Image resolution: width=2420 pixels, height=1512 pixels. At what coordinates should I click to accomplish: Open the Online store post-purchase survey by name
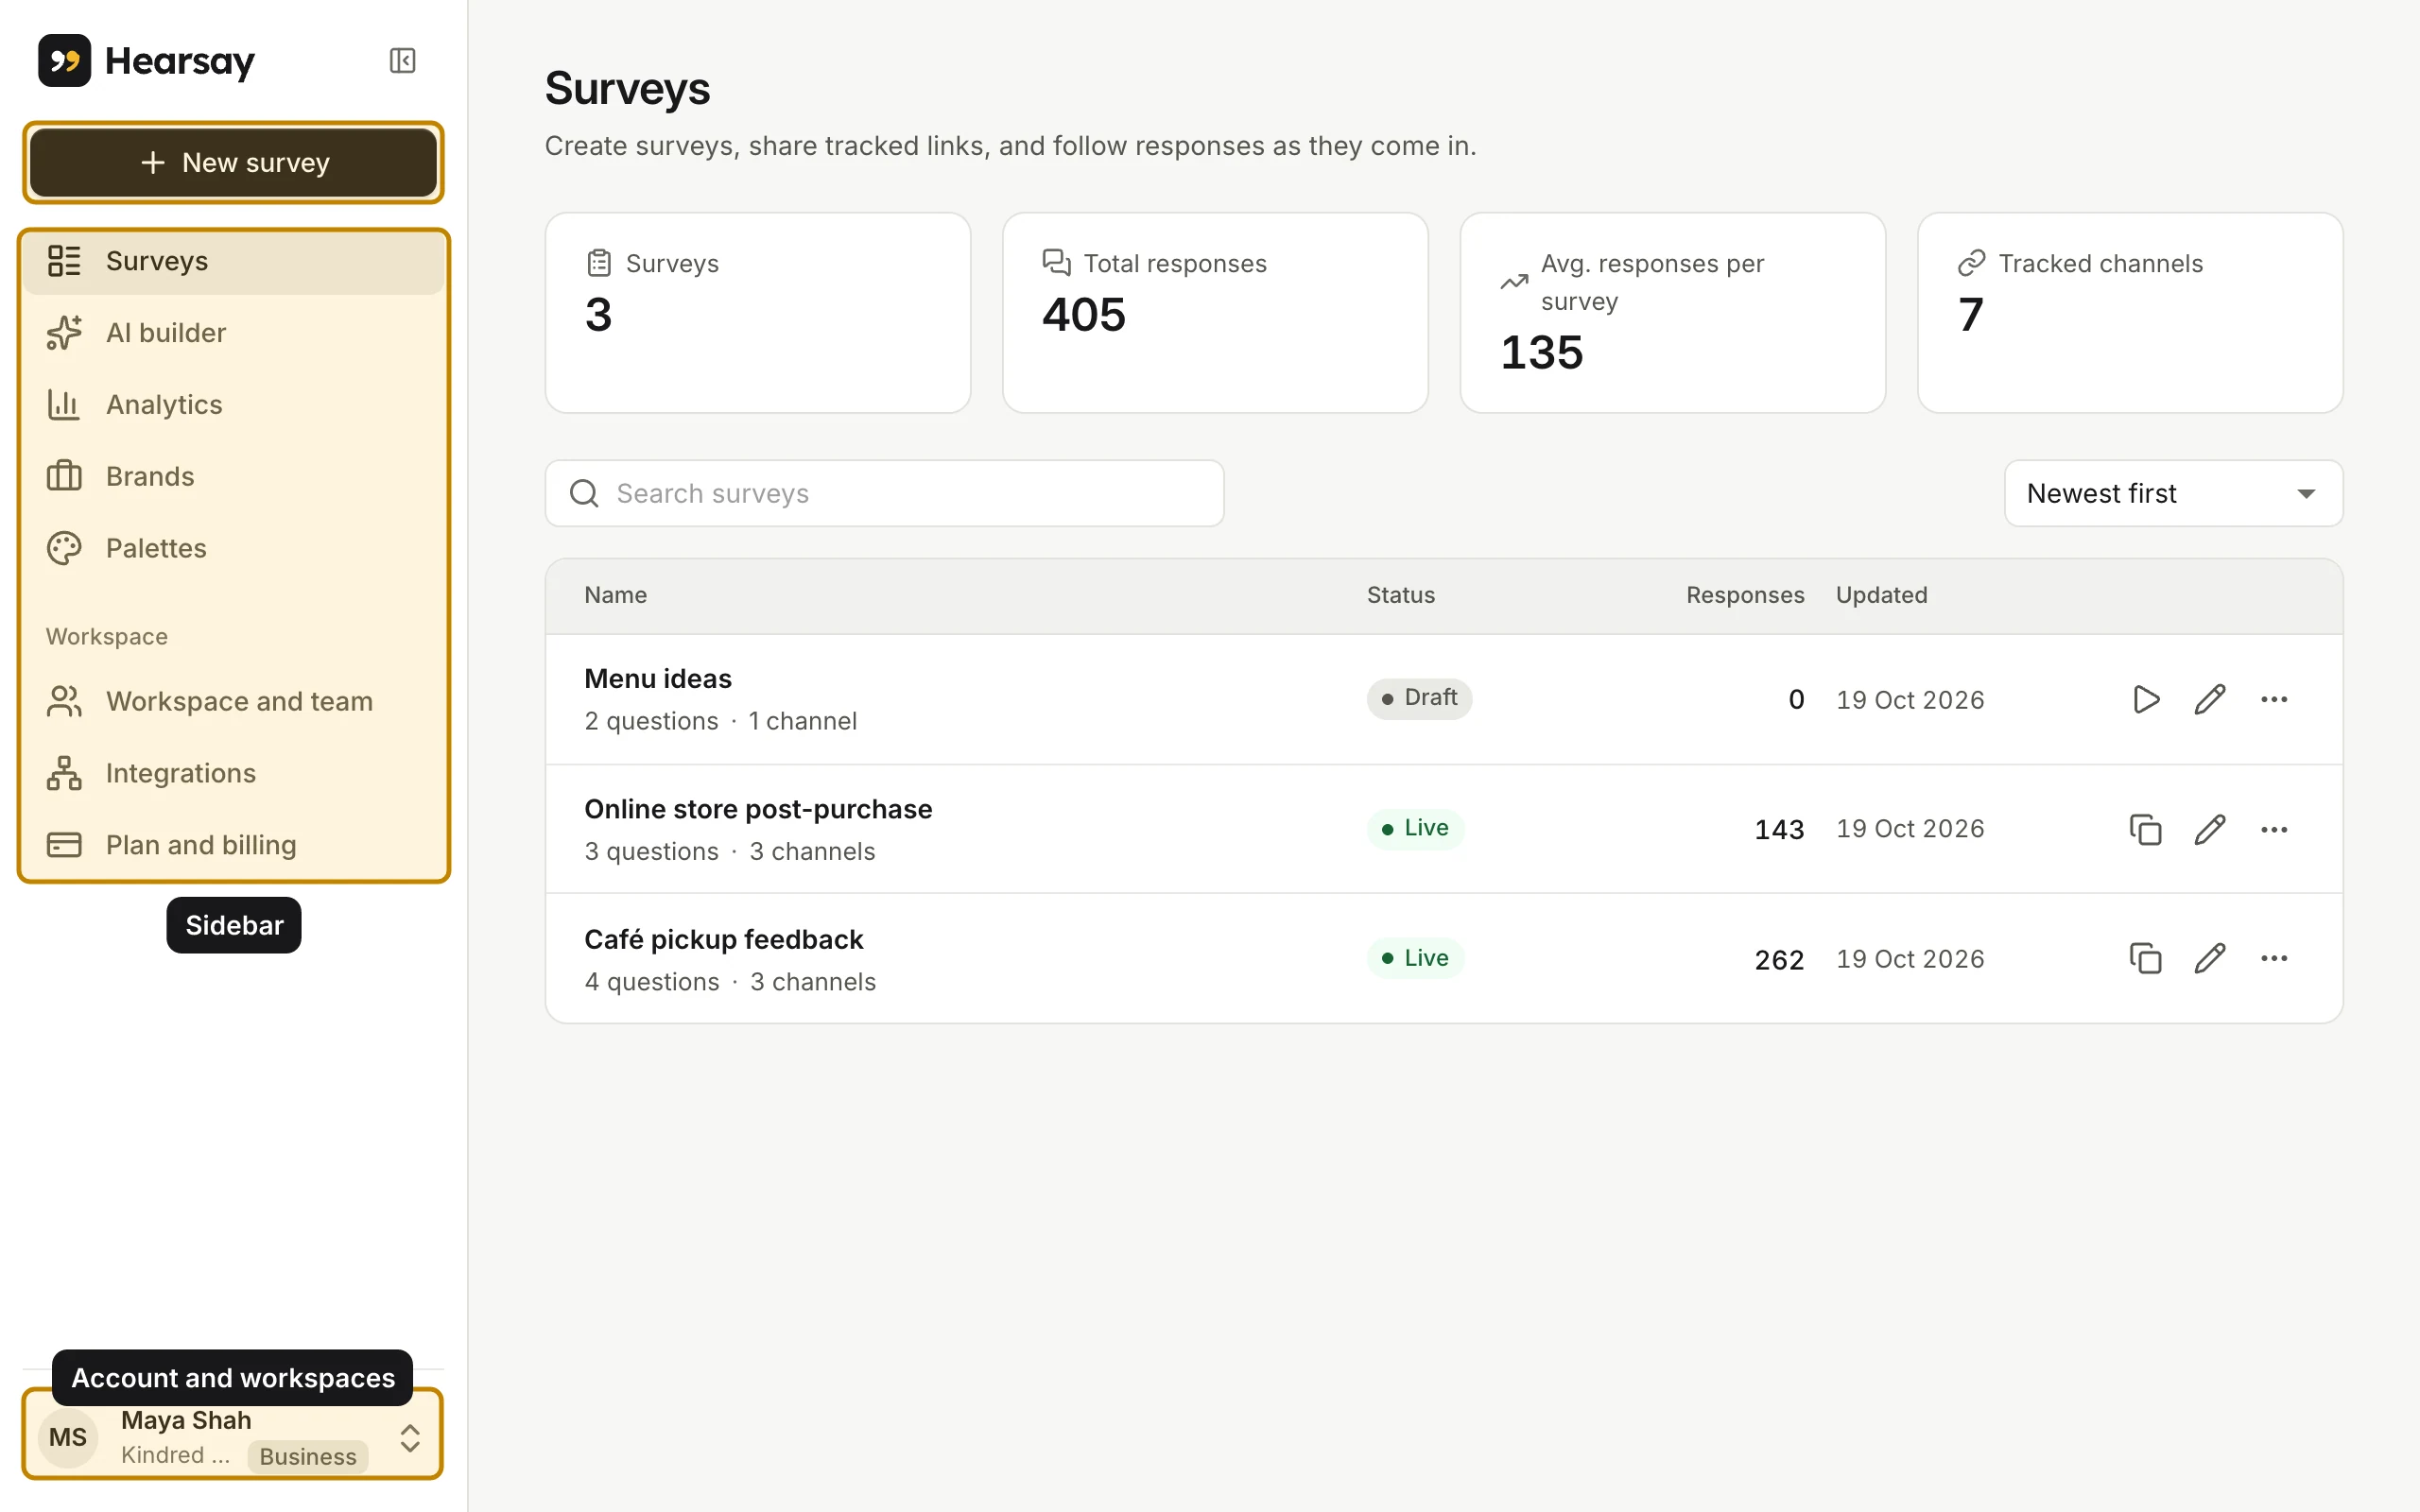tap(758, 809)
